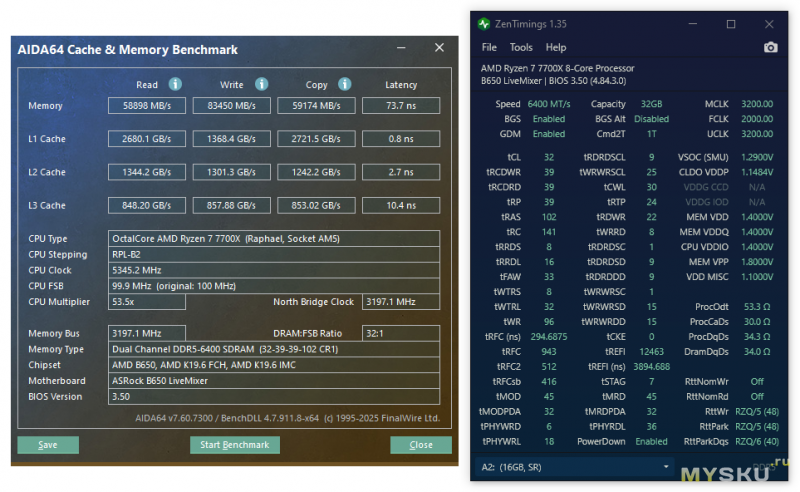Maximize the ZenTimings window
Image resolution: width=800 pixels, height=492 pixels.
731,23
